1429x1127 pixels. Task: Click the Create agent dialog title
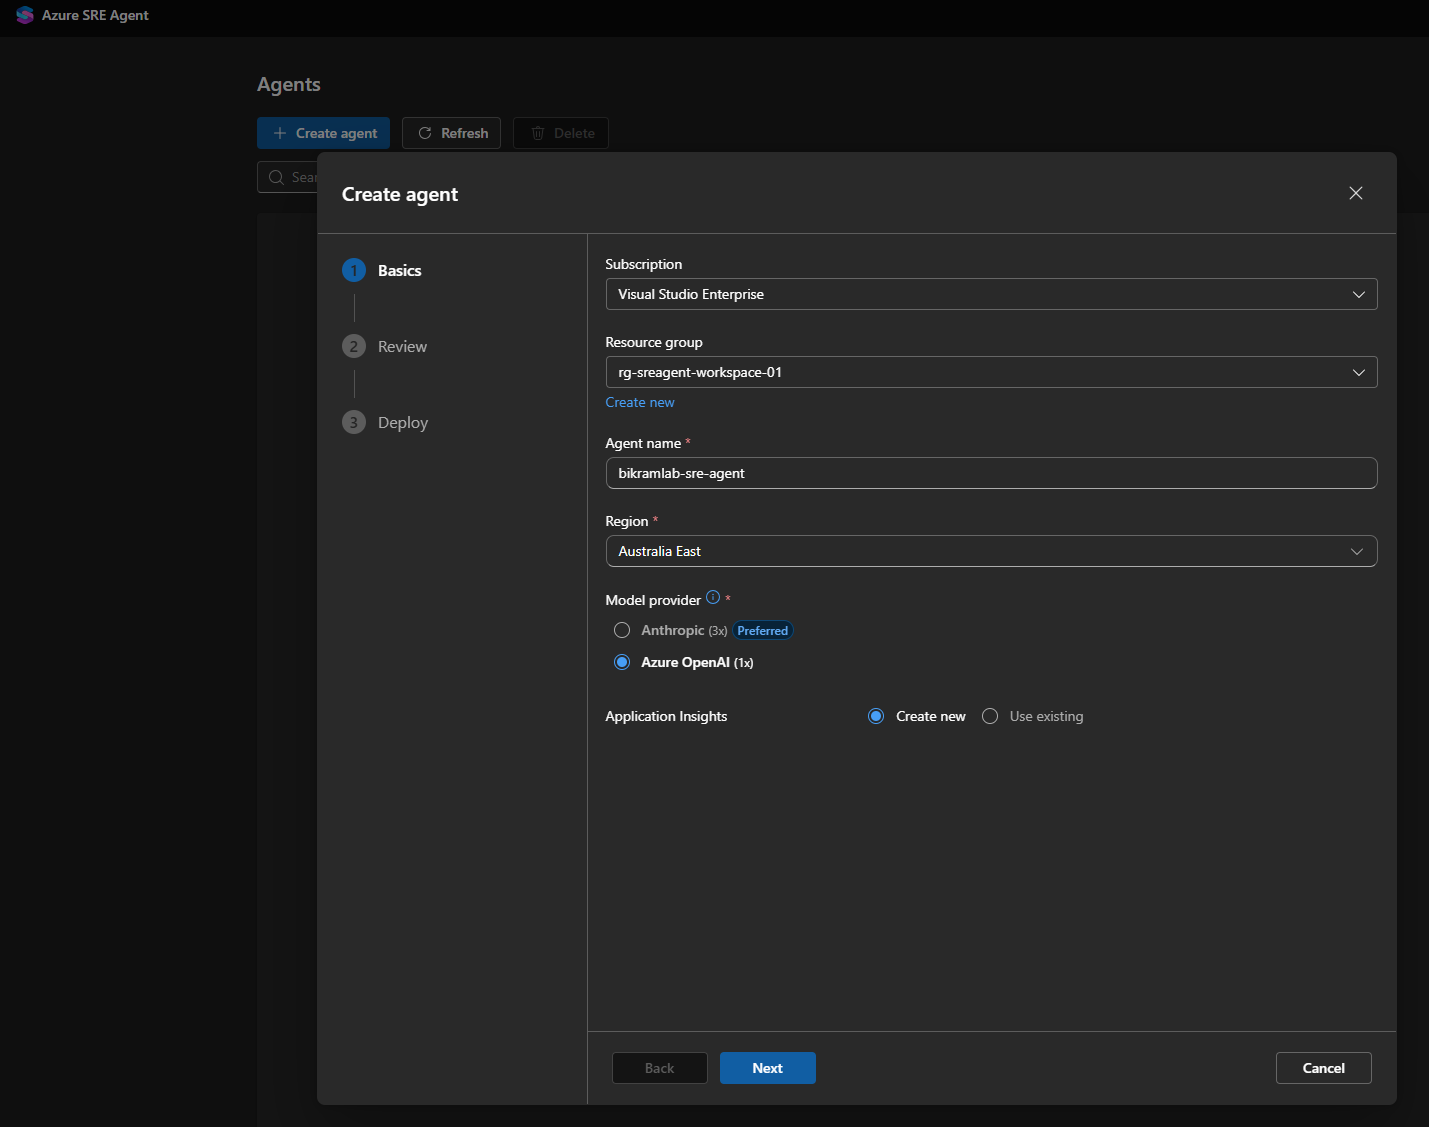click(x=400, y=194)
